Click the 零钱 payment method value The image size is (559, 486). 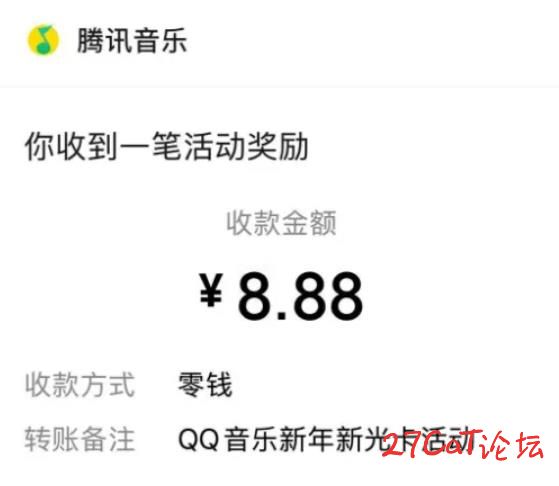[205, 385]
